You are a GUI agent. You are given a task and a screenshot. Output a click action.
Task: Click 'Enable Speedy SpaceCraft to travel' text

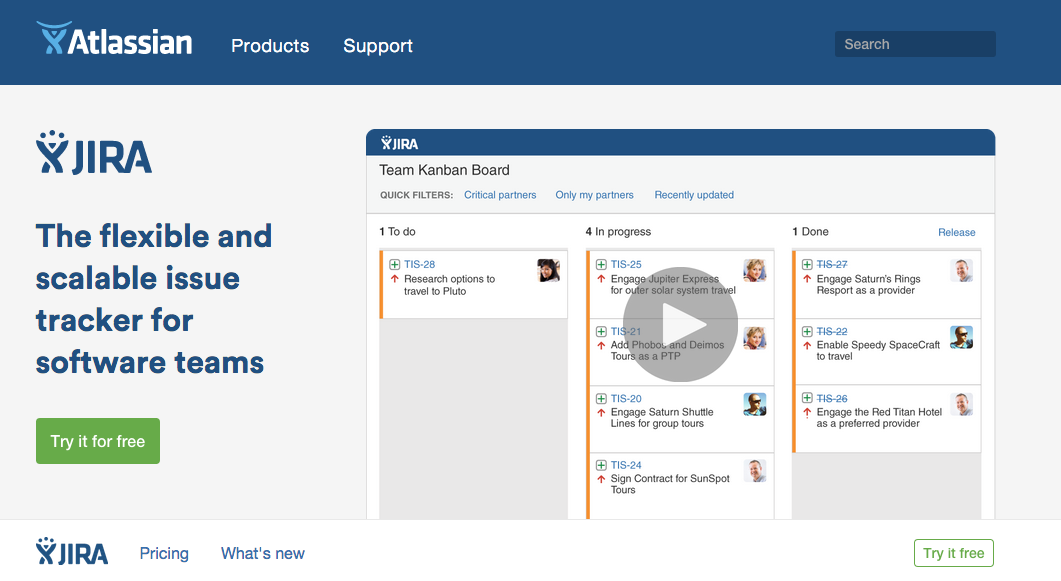point(878,350)
